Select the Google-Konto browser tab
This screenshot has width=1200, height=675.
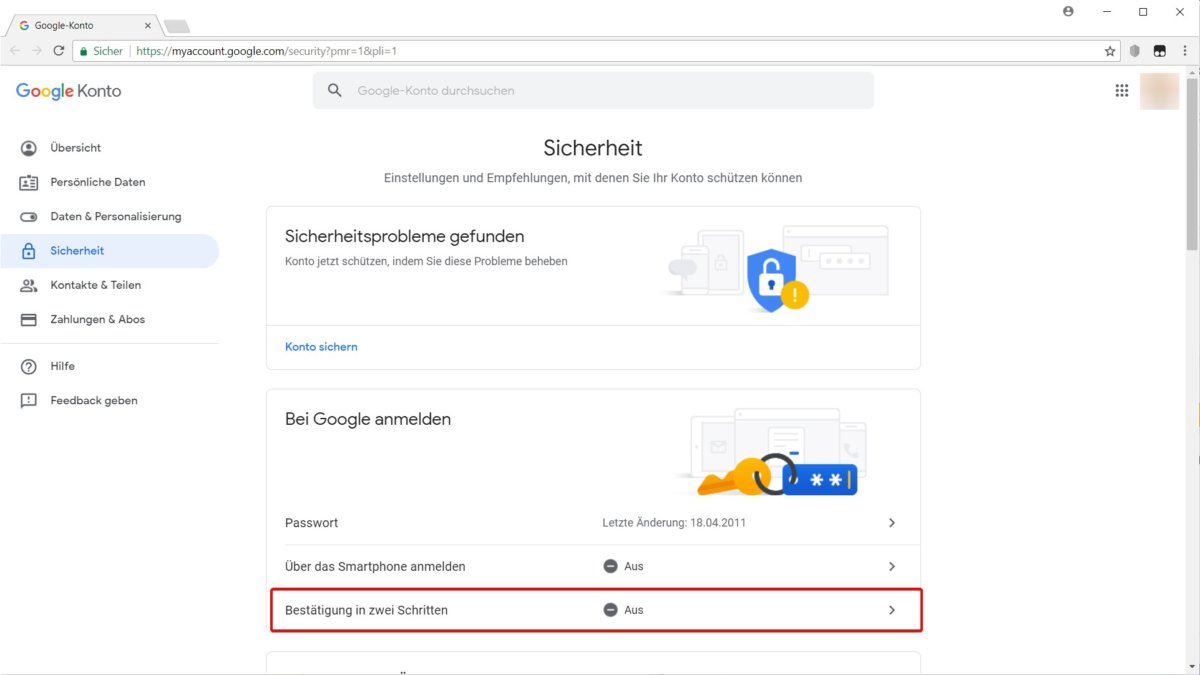coord(80,25)
